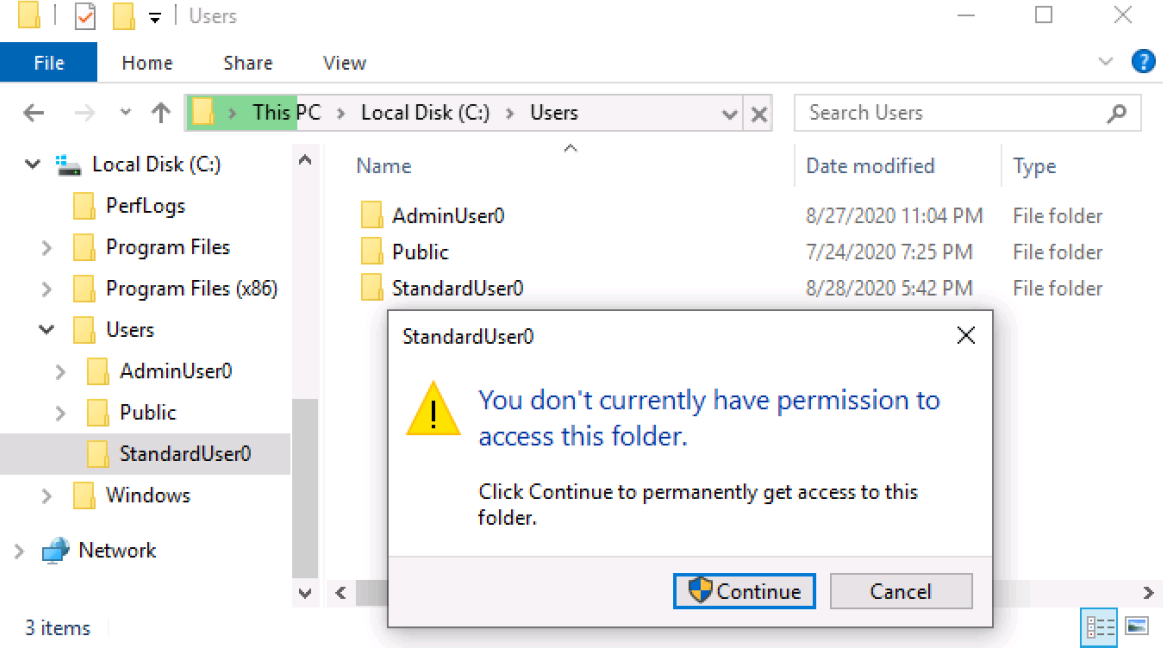Switch to Large icons view in status bar
The height and width of the screenshot is (648, 1163).
pos(1137,627)
